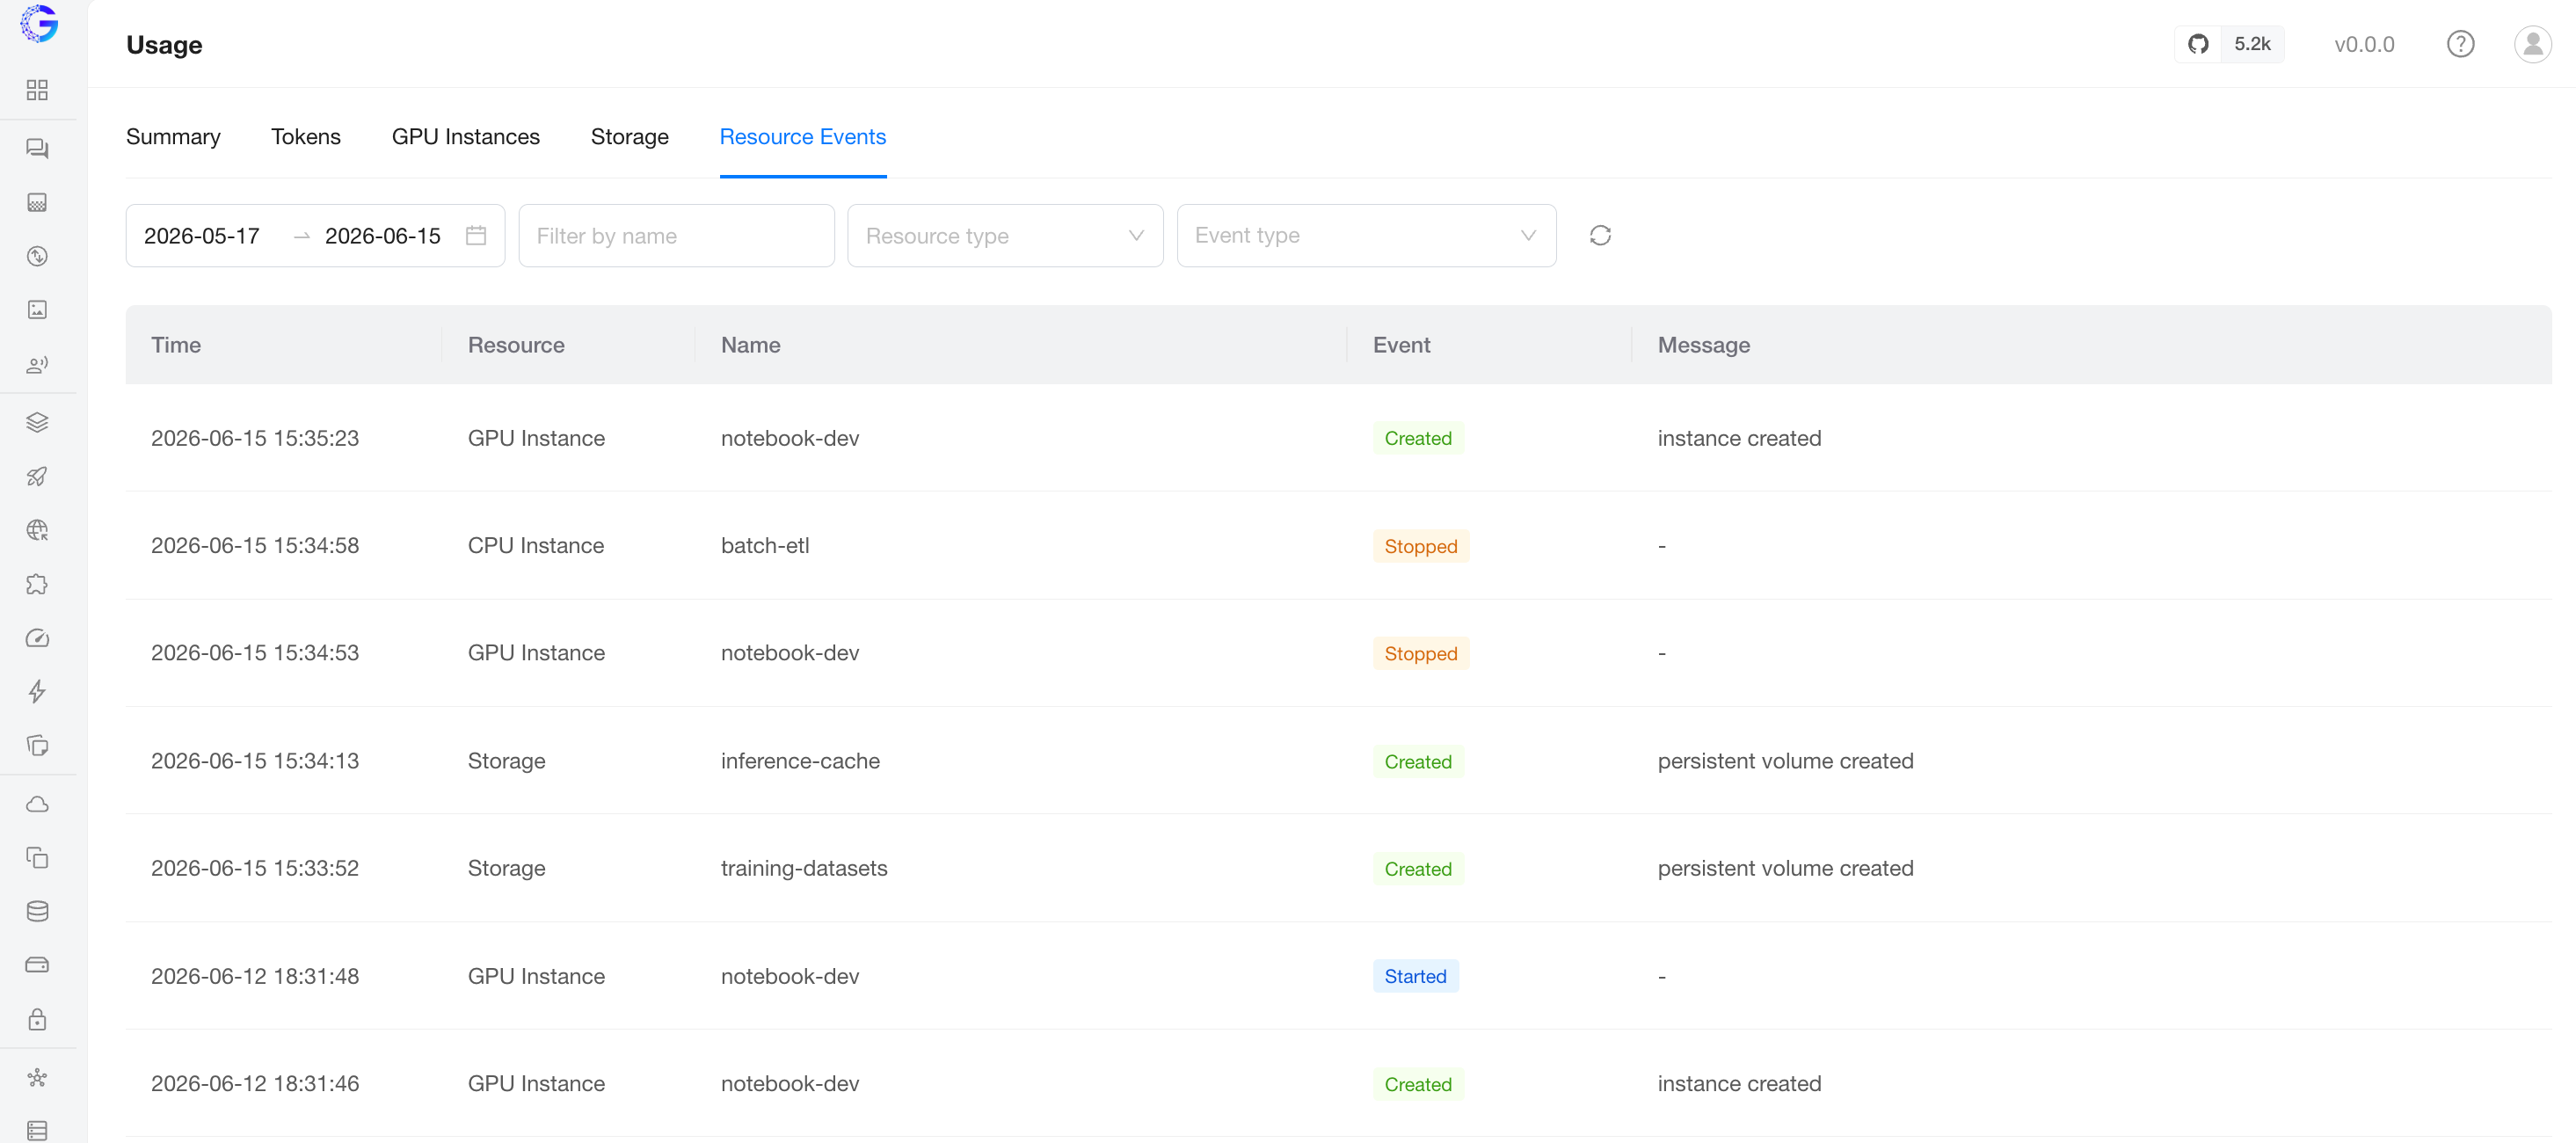The height and width of the screenshot is (1143, 2576).
Task: Click the globe with cursor sidebar icon
Action: [x=37, y=530]
